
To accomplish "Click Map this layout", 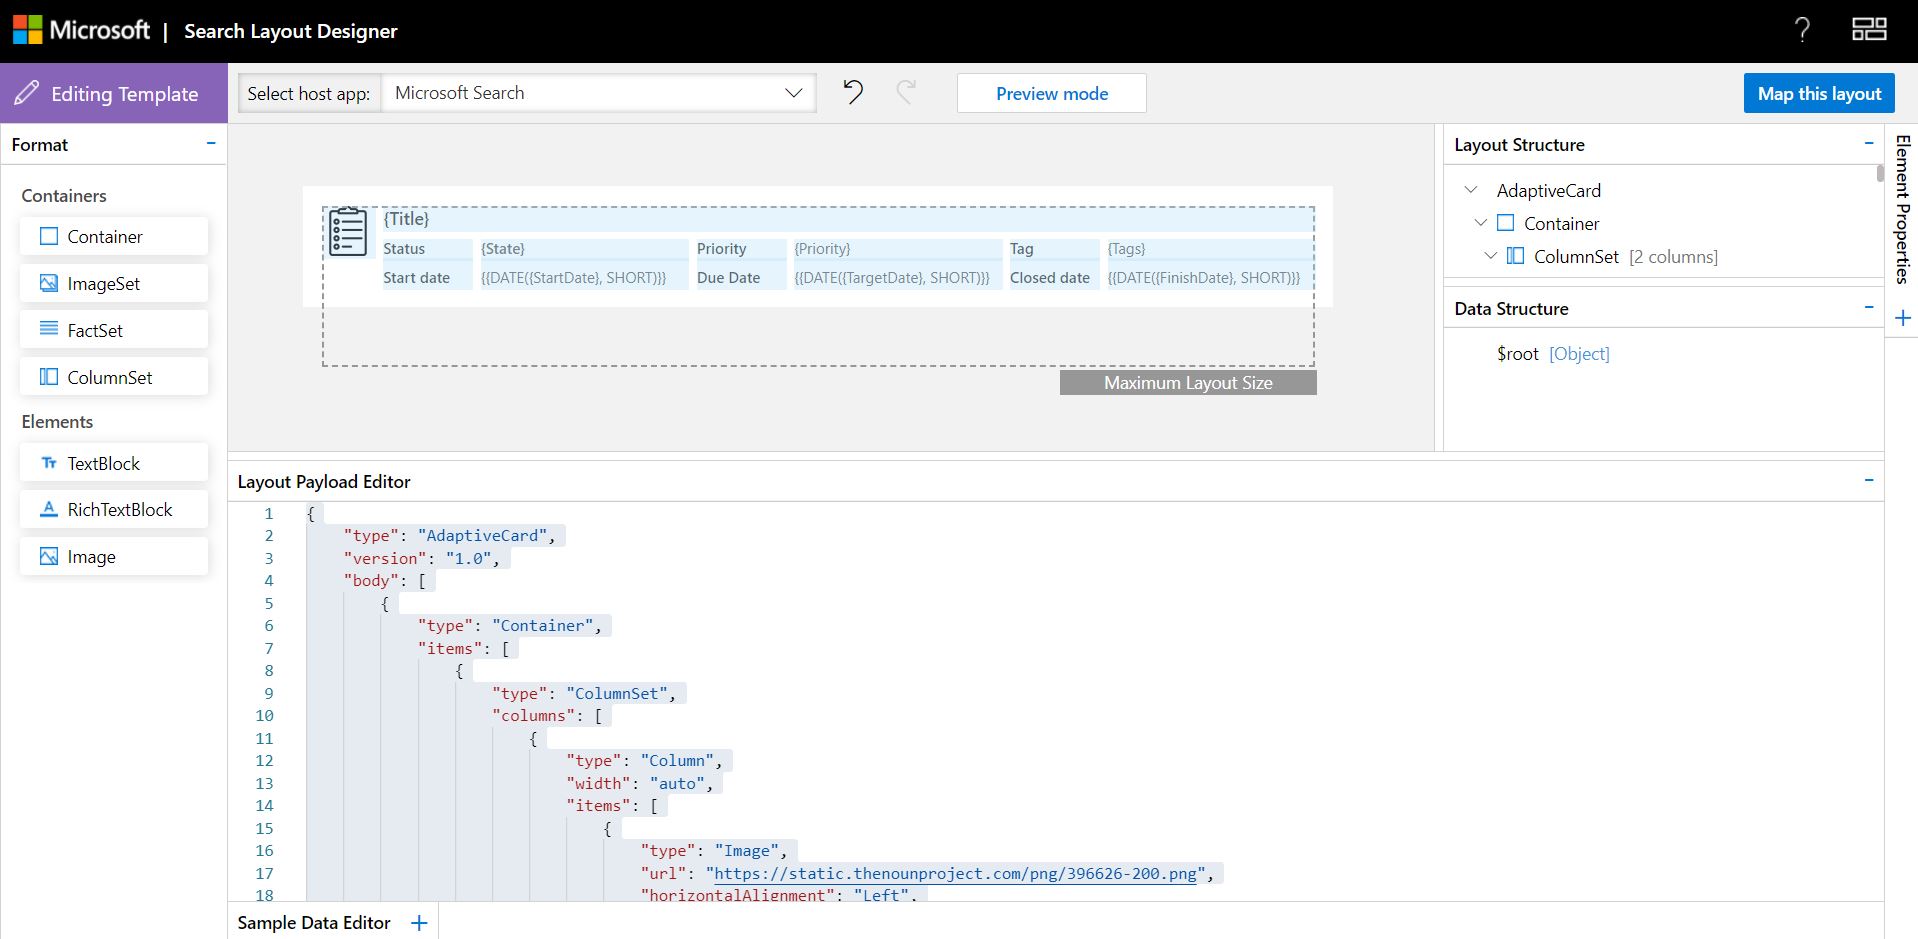I will 1818,92.
